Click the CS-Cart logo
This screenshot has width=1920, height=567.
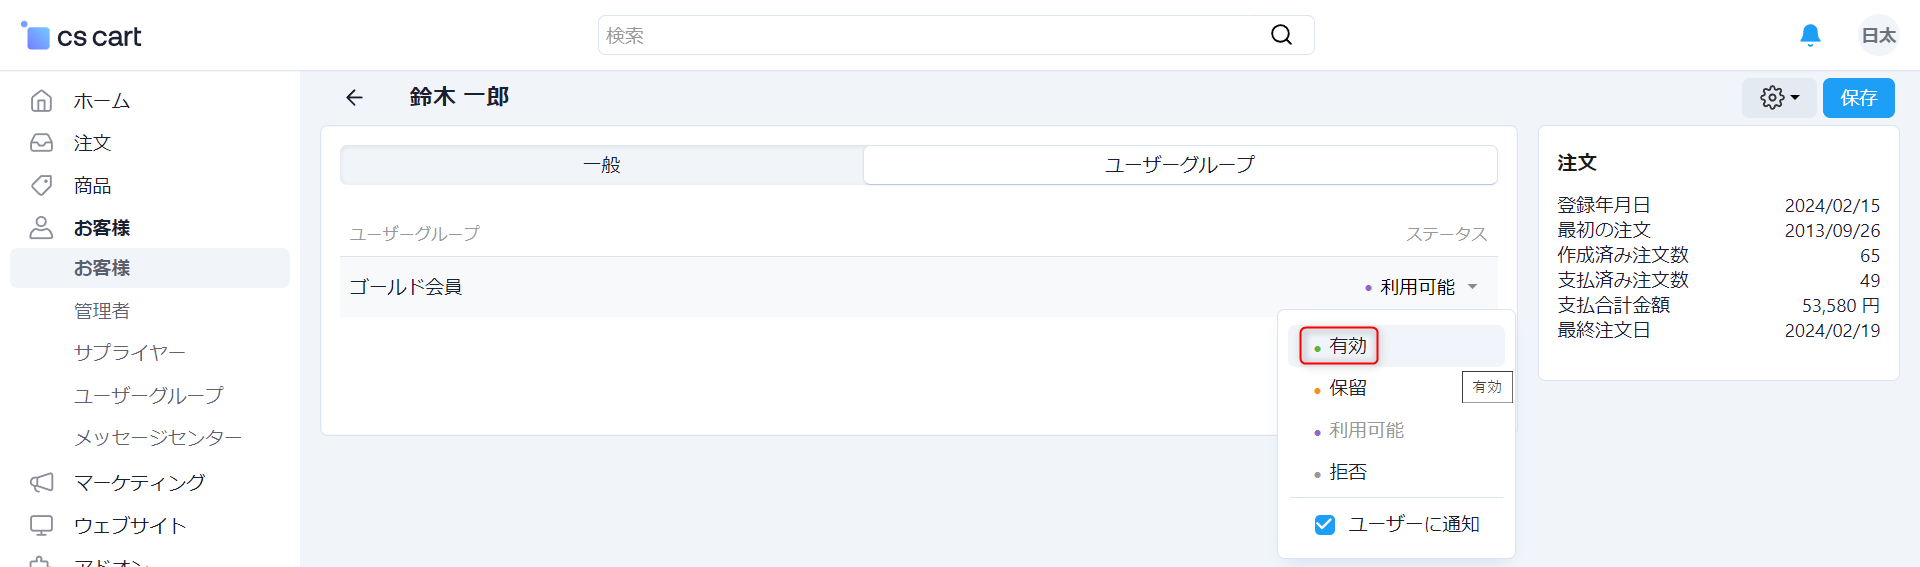81,36
